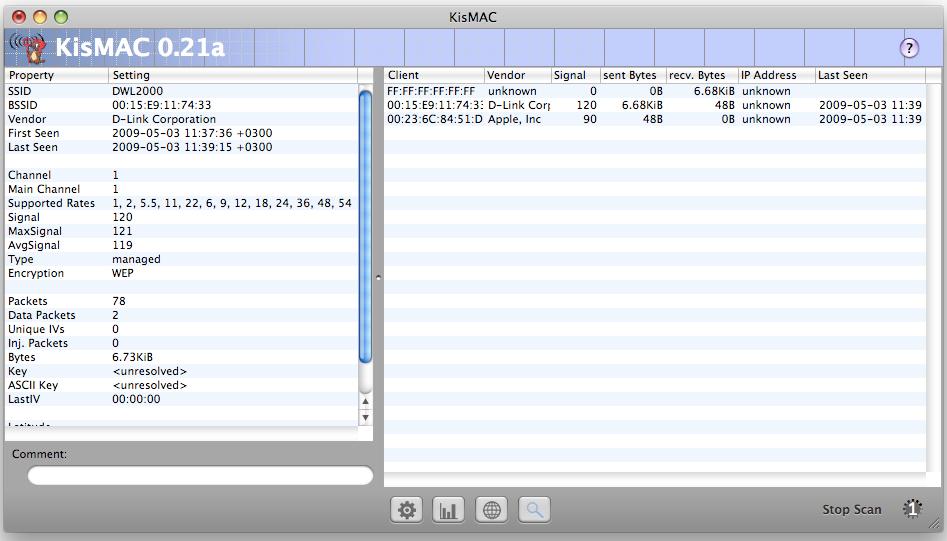This screenshot has height=541, width=947.
Task: Sort by the IP Address column header
Action: point(776,75)
